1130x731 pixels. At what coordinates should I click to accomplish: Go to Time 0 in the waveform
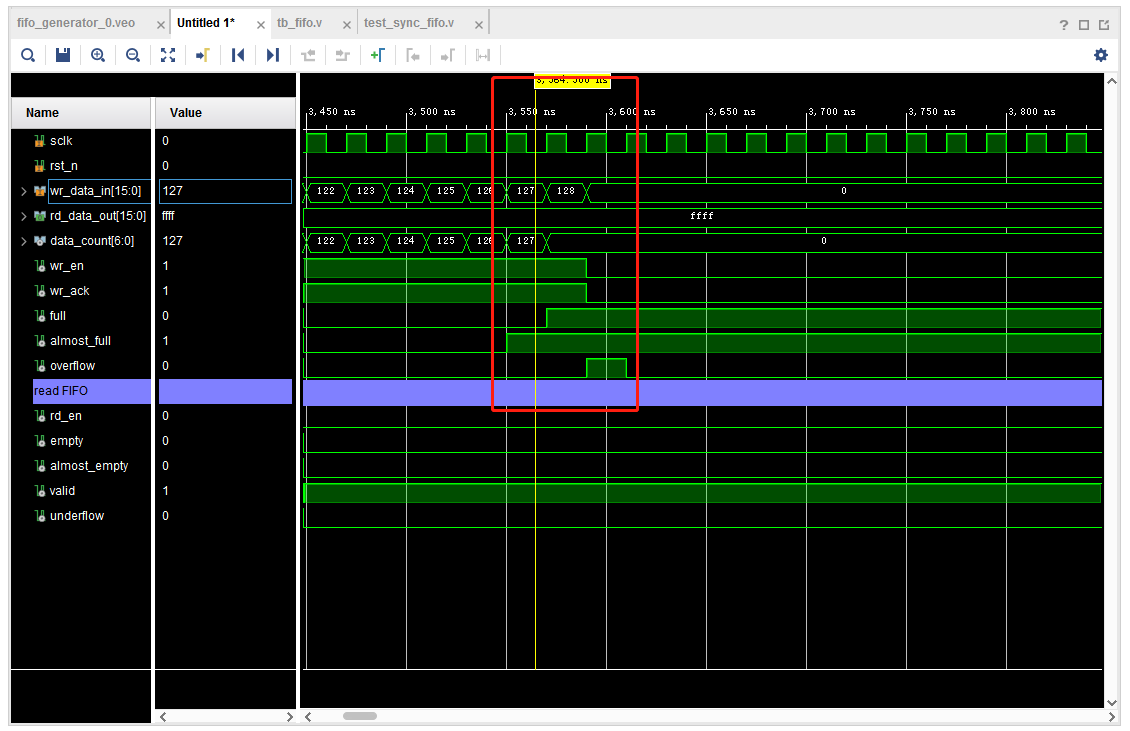pos(237,55)
